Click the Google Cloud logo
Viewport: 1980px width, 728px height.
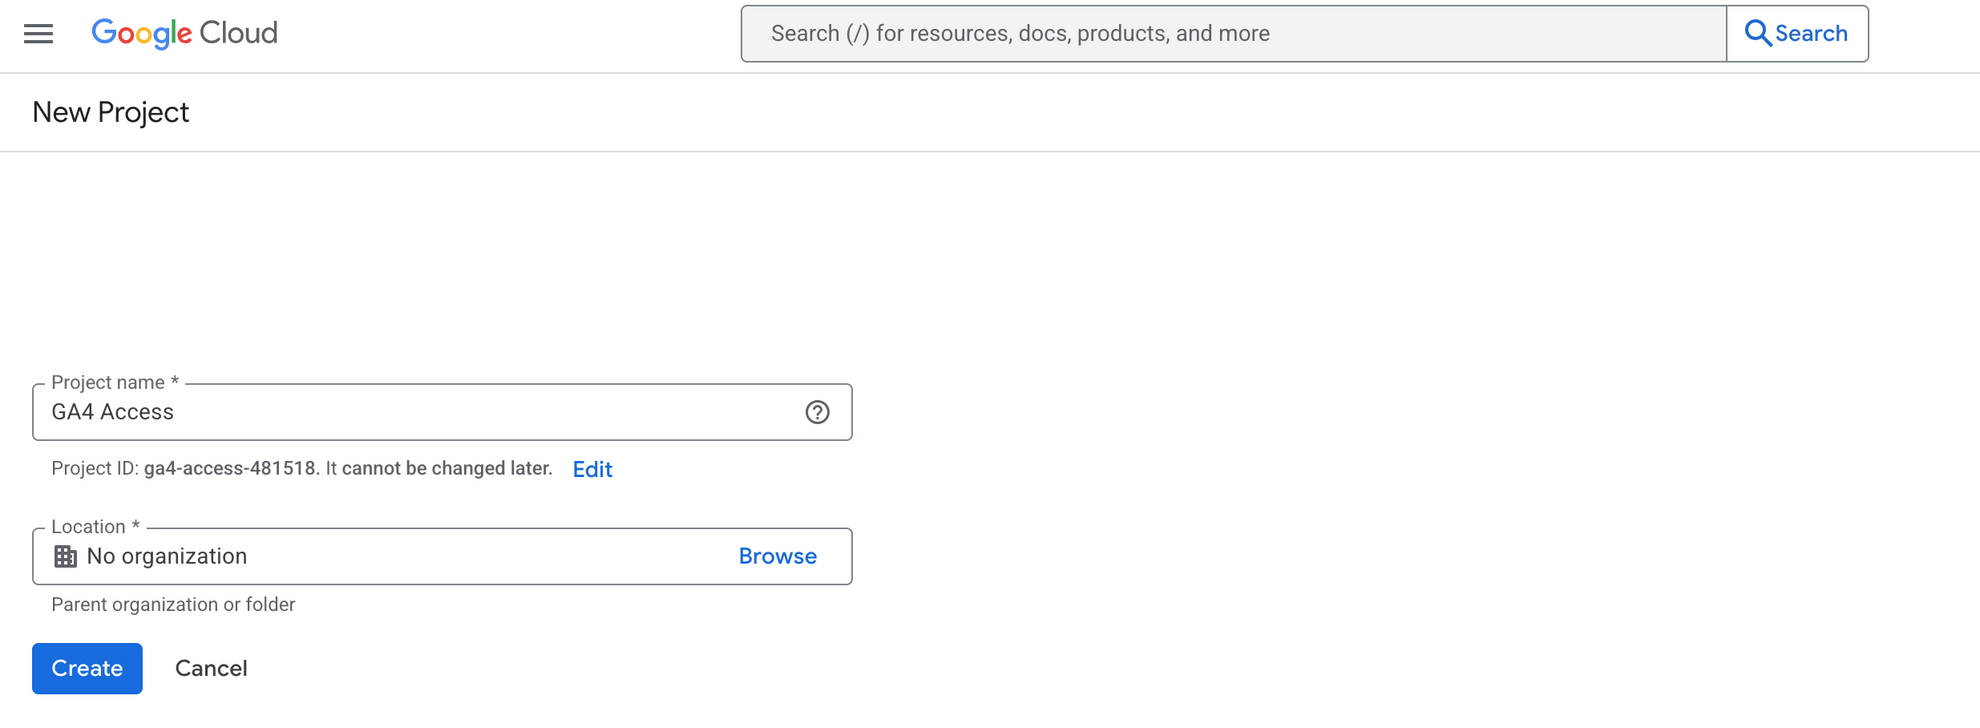click(x=184, y=33)
